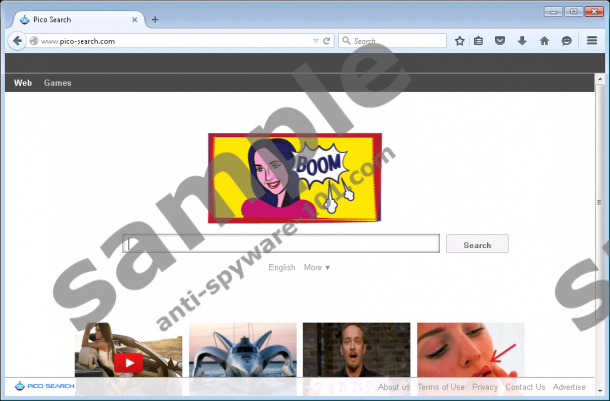Click the Pico Search main search field
Viewport: 610px width, 401px height.
click(281, 244)
